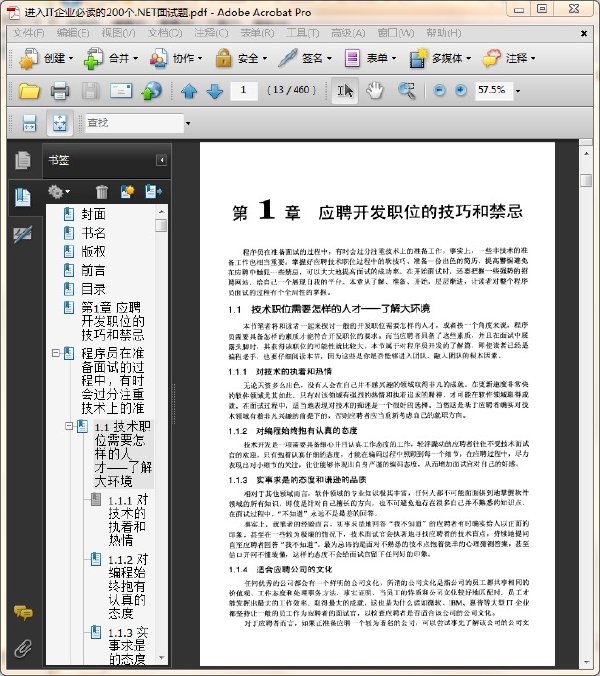Click the zoom out minus button
The height and width of the screenshot is (676, 600).
pos(439,90)
